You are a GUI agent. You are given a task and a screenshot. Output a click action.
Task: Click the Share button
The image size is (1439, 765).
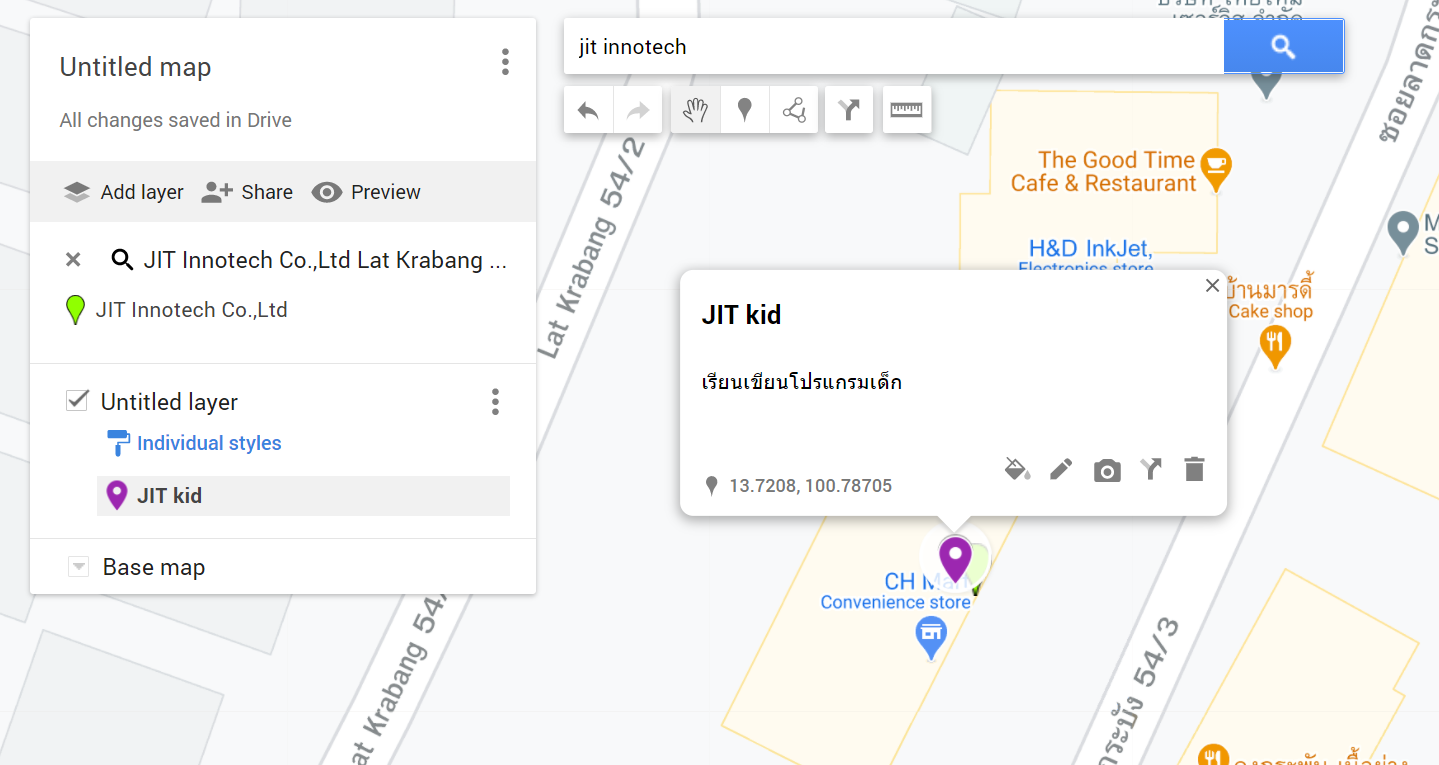pyautogui.click(x=247, y=192)
